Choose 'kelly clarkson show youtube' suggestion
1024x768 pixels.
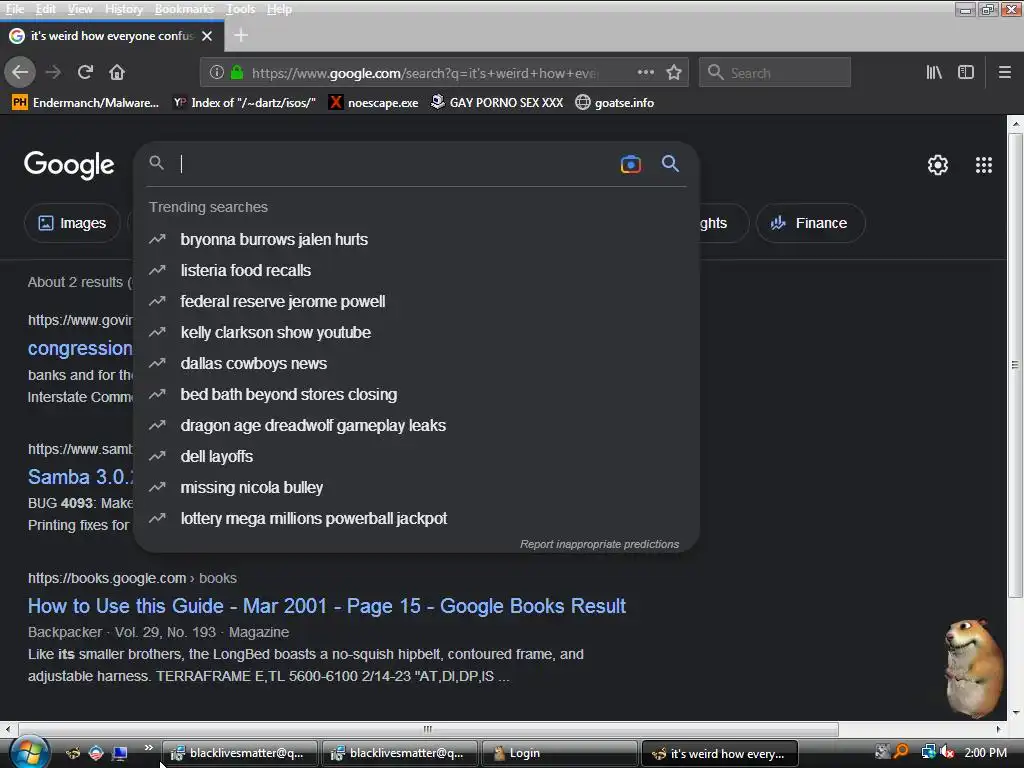tap(416, 332)
